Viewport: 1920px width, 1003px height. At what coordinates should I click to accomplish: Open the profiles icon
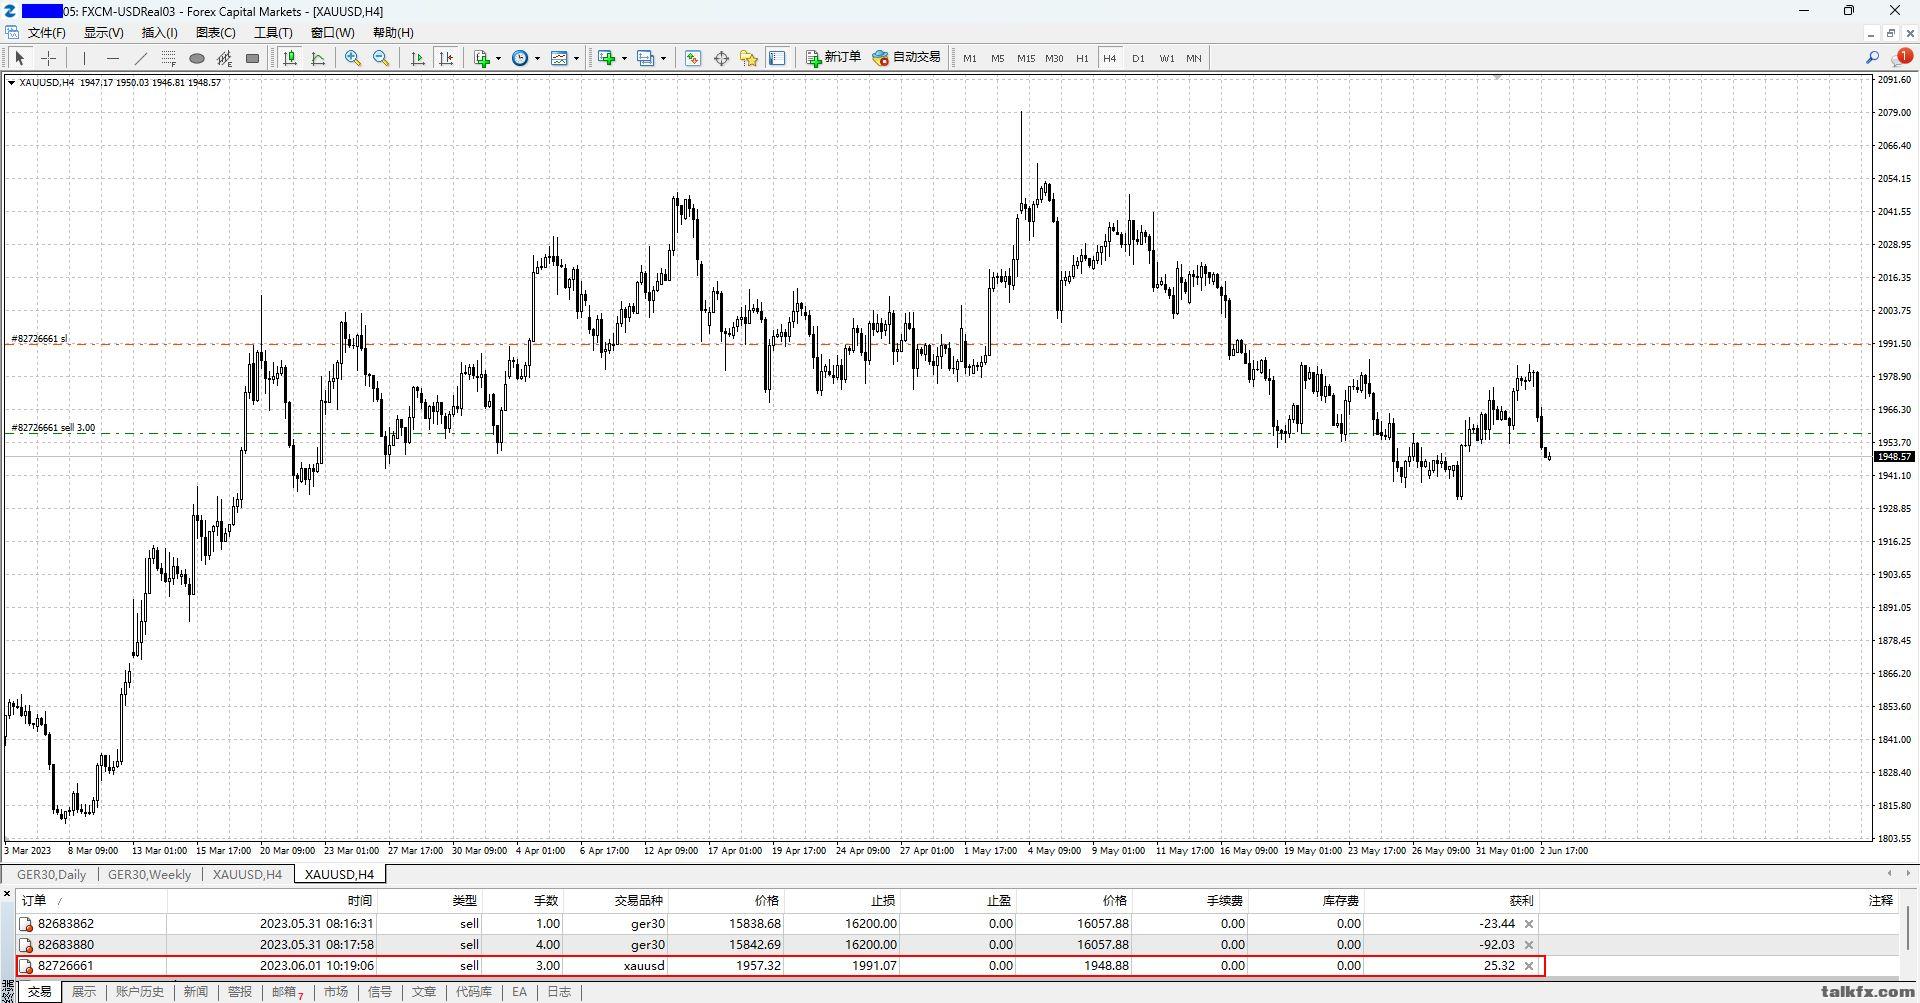click(646, 58)
